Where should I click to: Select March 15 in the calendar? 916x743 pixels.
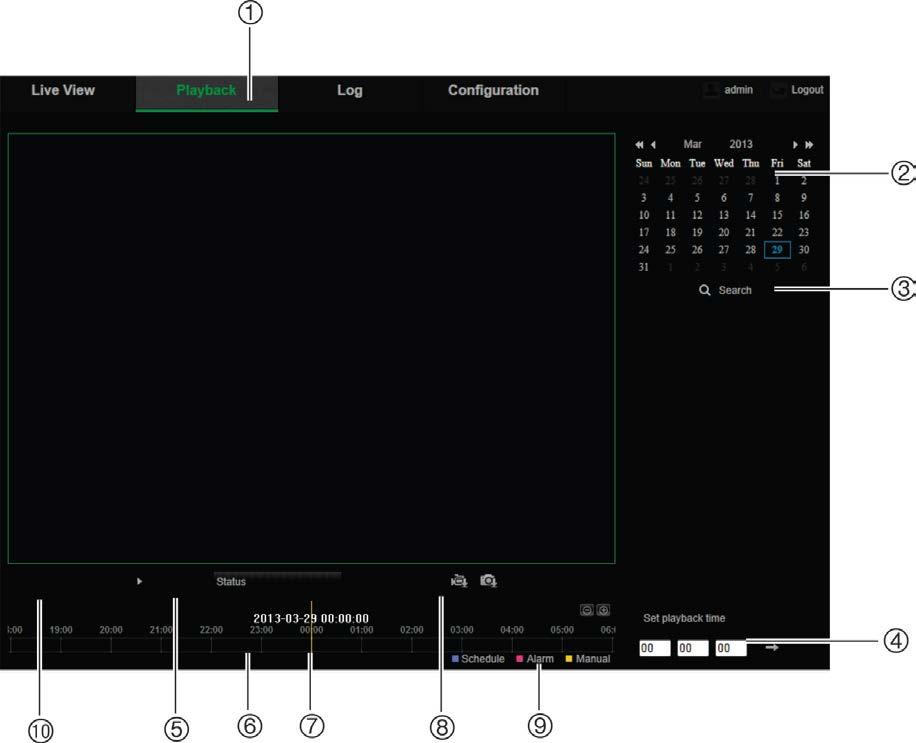coord(777,215)
